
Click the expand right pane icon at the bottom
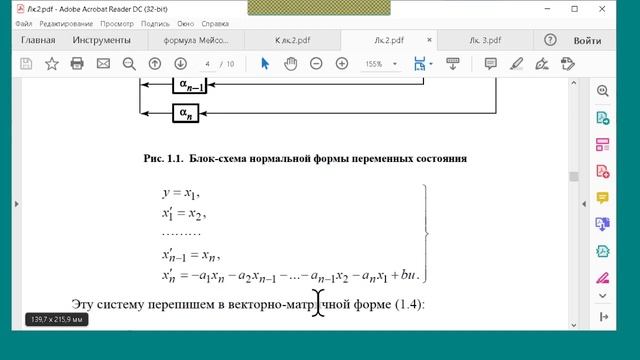click(x=604, y=317)
